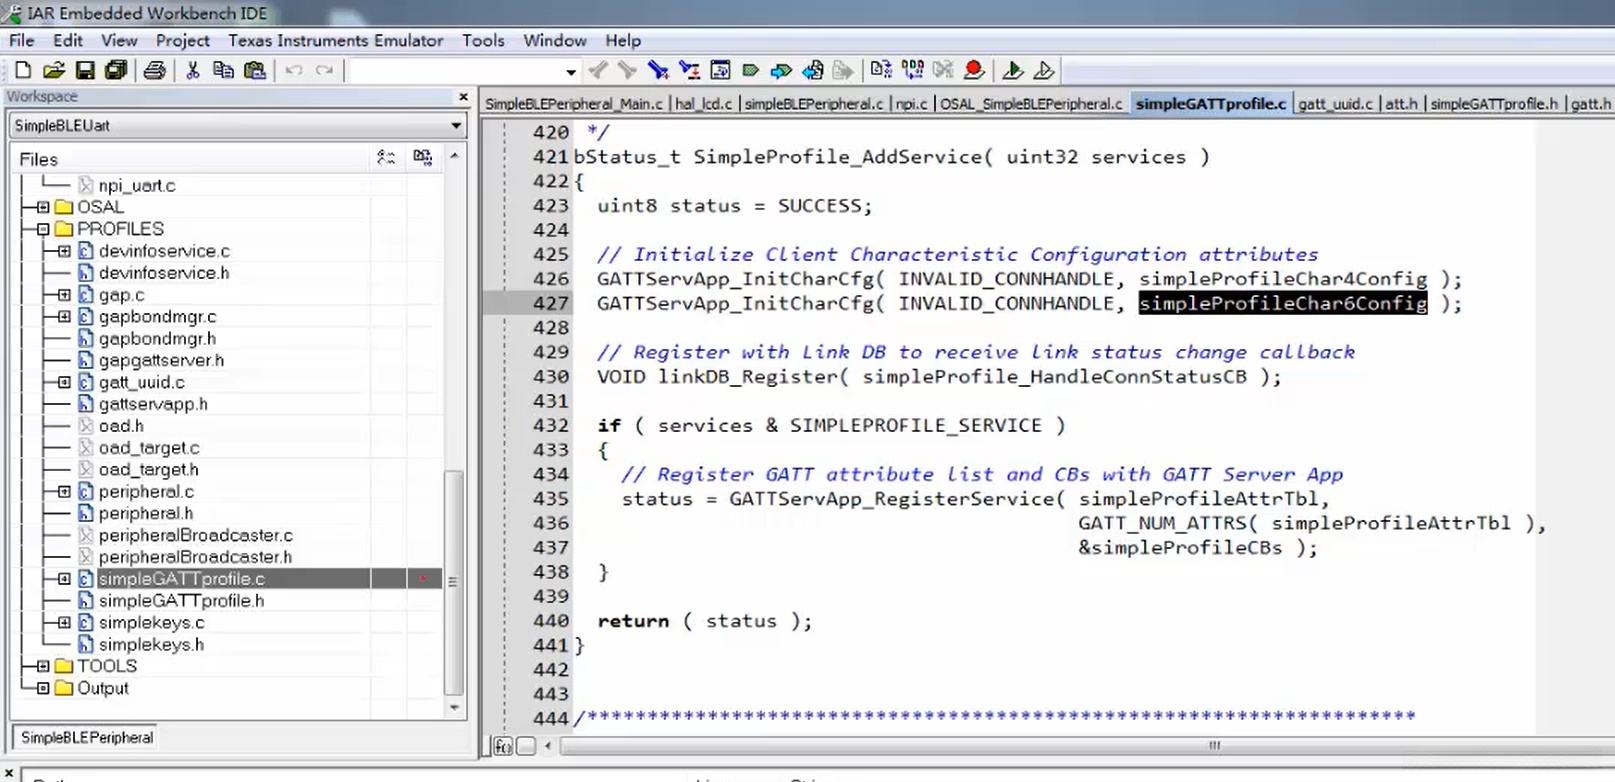Click the Compile icon in the toolbar
1615x782 pixels.
pos(880,70)
